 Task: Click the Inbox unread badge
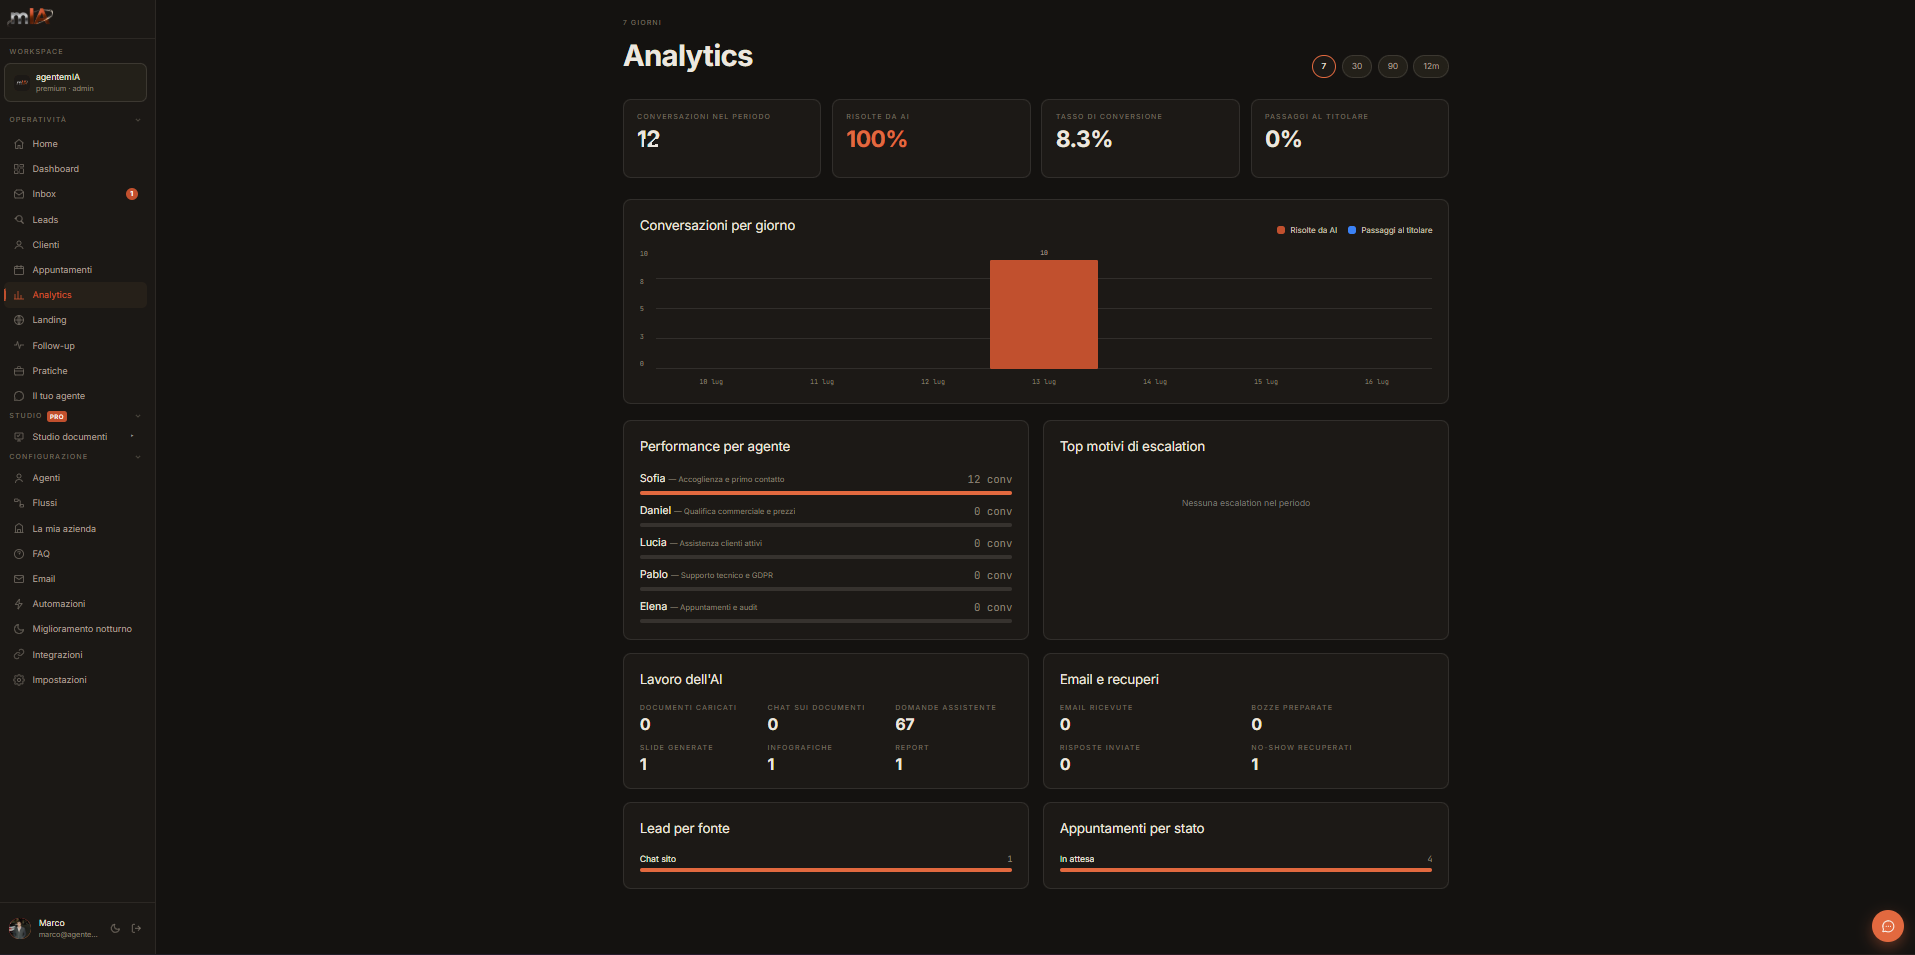132,194
